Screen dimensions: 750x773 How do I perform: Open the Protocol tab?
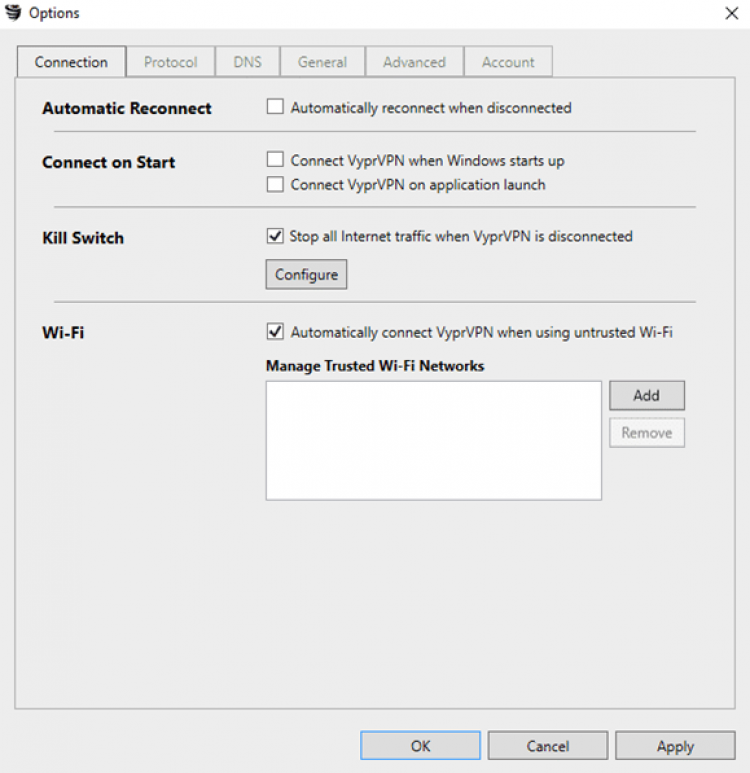point(171,62)
